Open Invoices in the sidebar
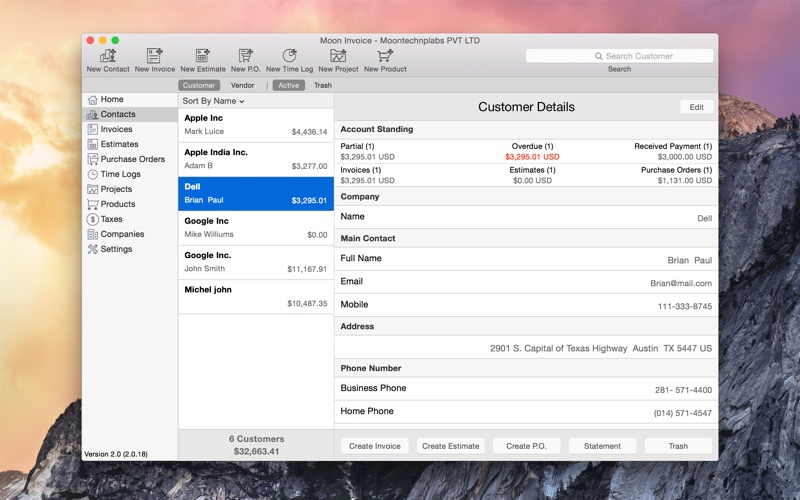Image resolution: width=800 pixels, height=500 pixels. click(x=130, y=129)
